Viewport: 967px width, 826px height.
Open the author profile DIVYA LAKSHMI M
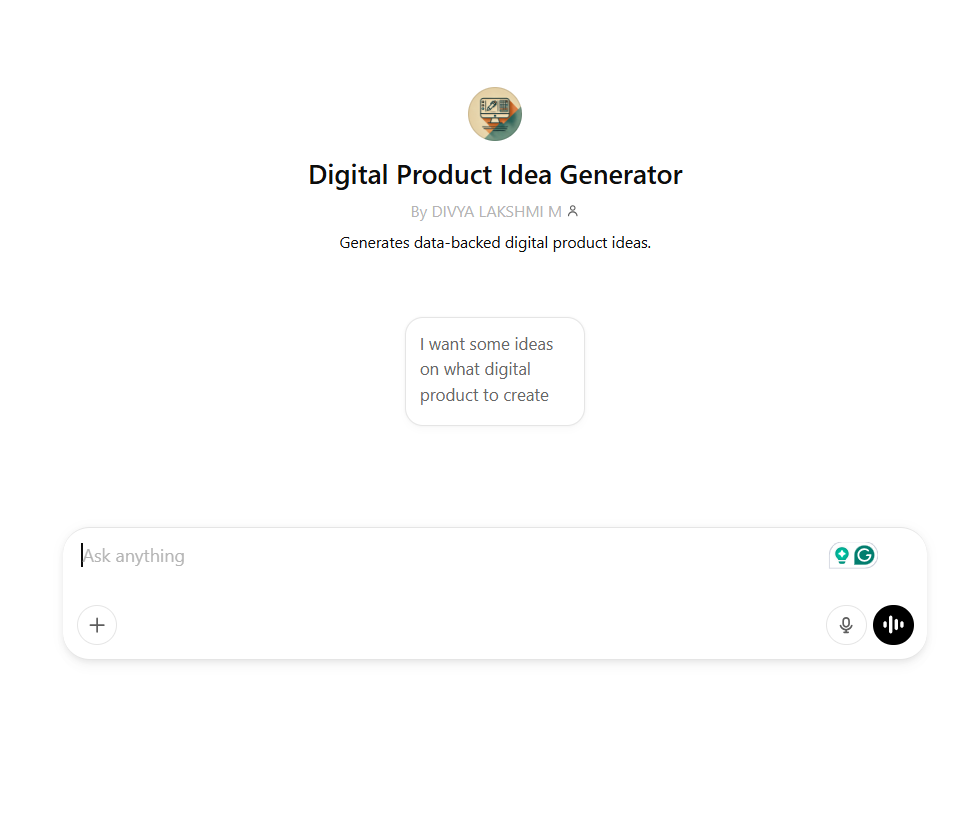pos(495,211)
